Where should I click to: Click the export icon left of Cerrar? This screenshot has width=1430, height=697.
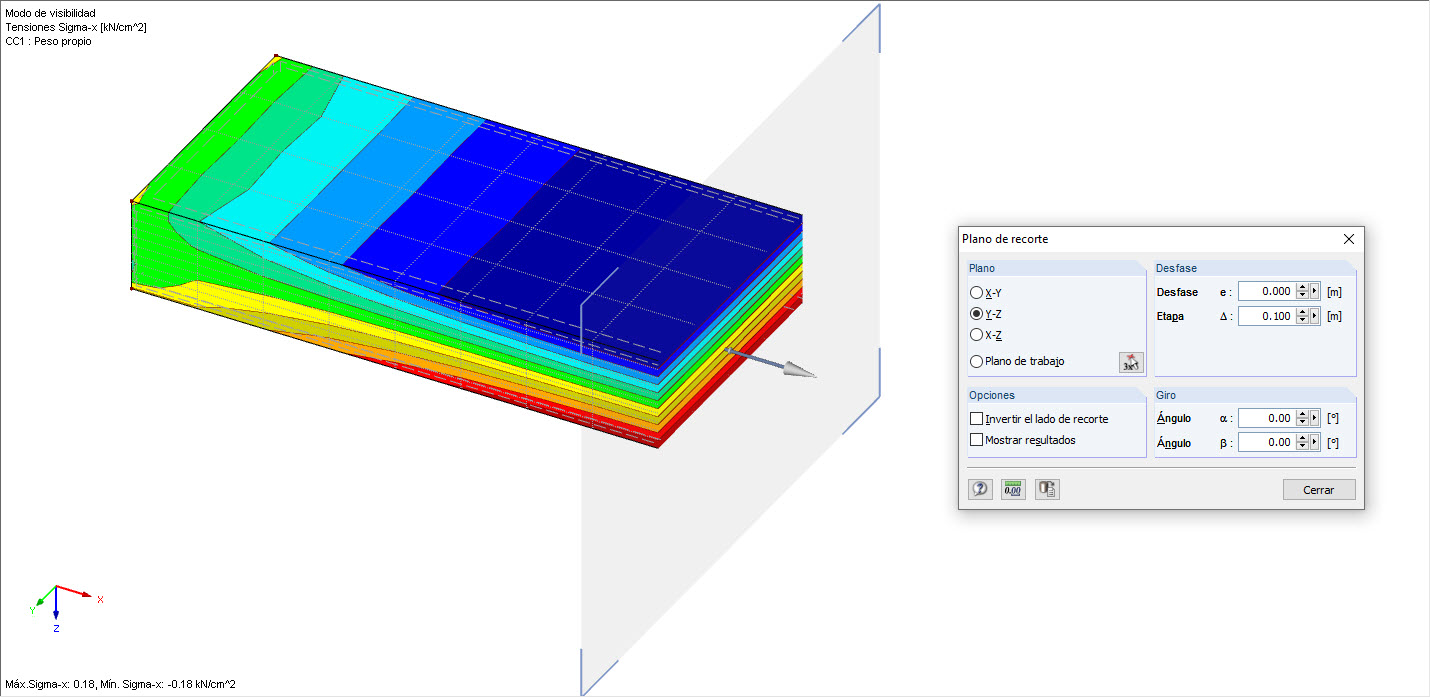coord(1047,489)
